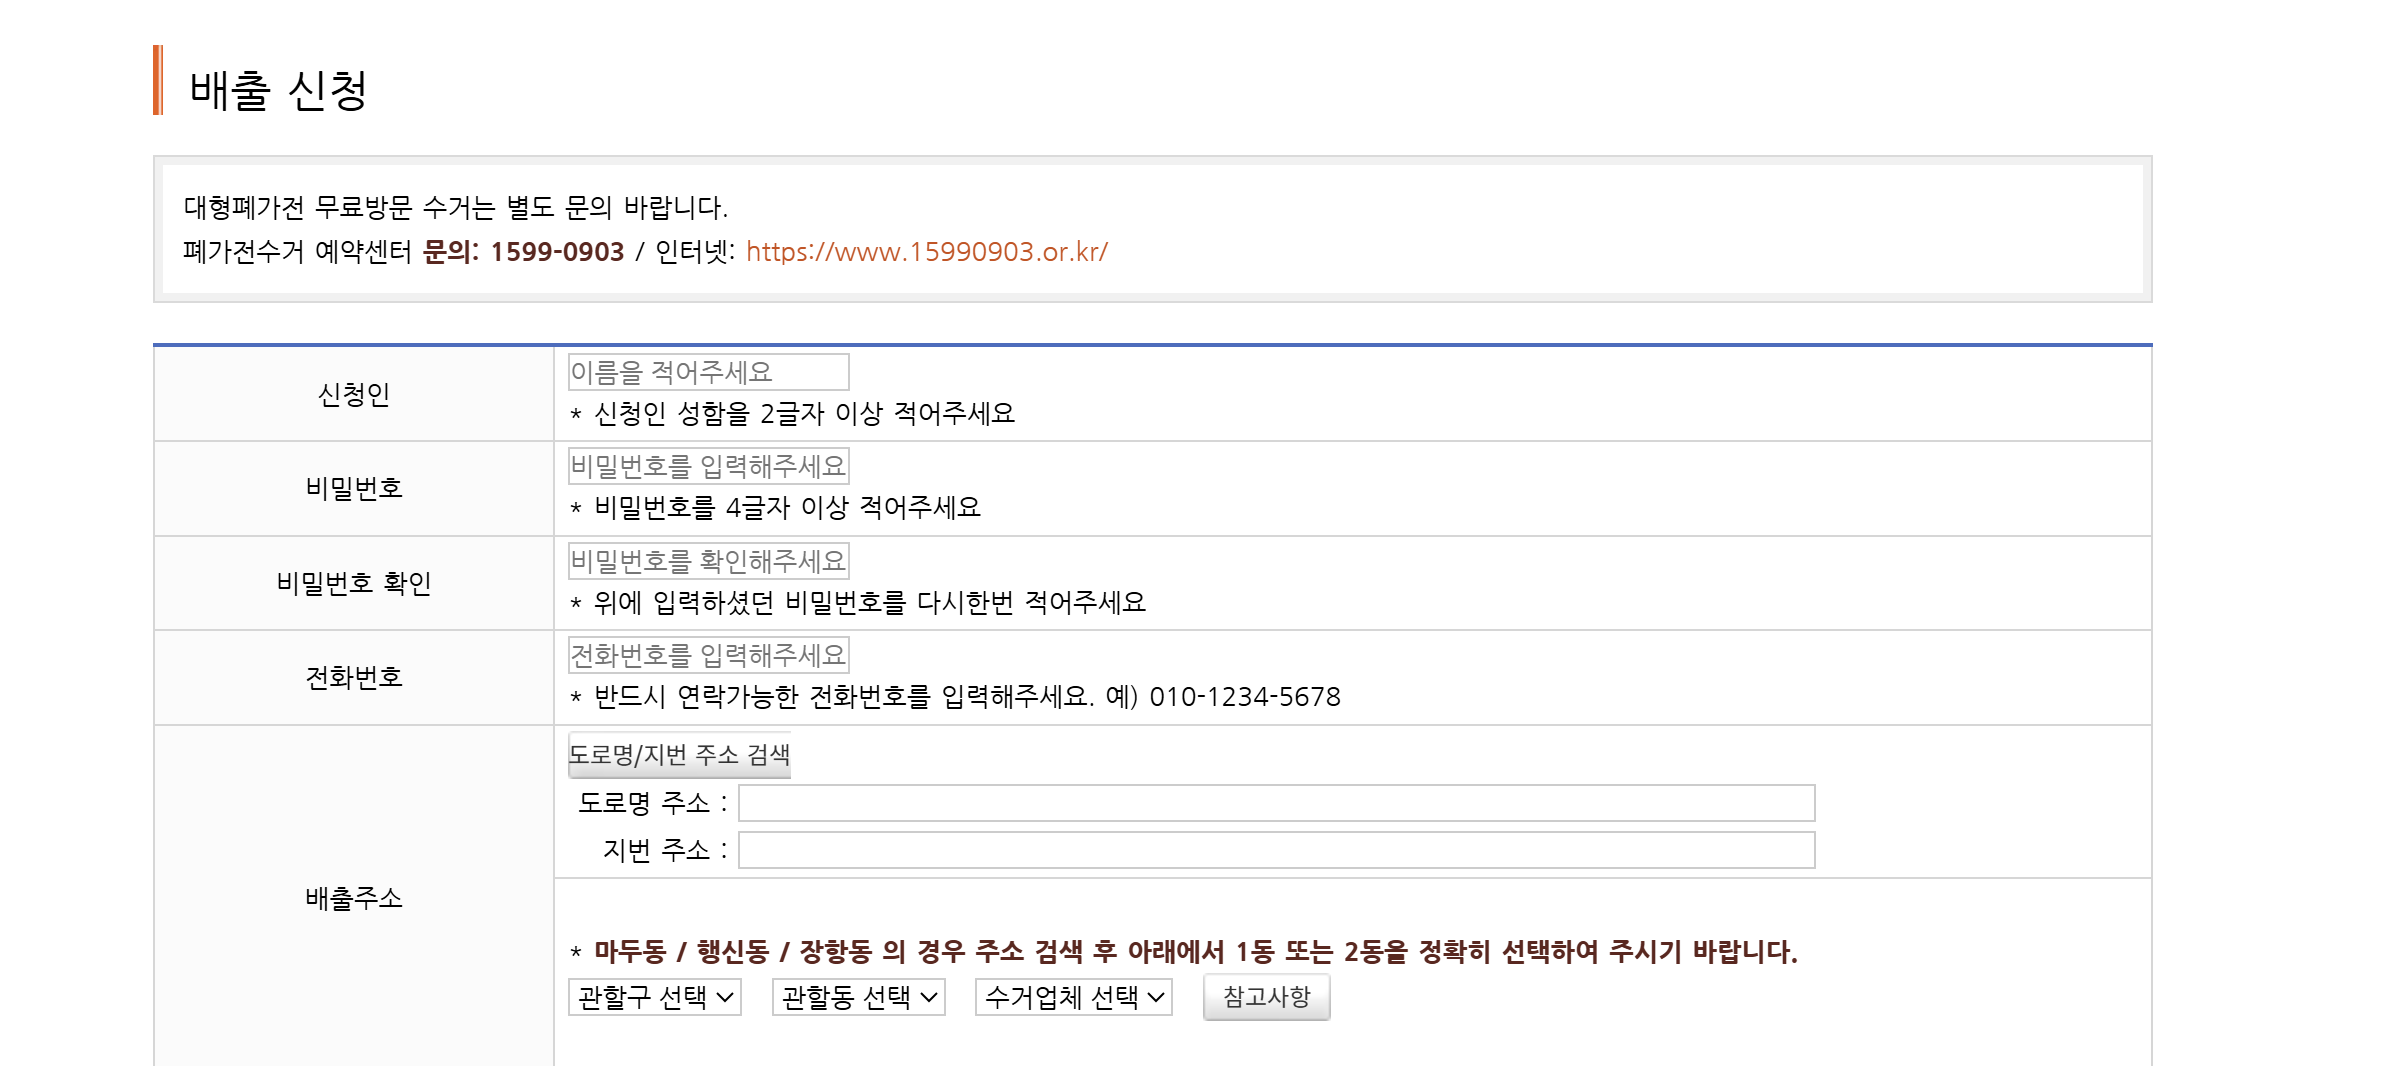2395x1066 pixels.
Task: Click the 비밀번호를 입력해주세요 password field
Action: coord(707,466)
